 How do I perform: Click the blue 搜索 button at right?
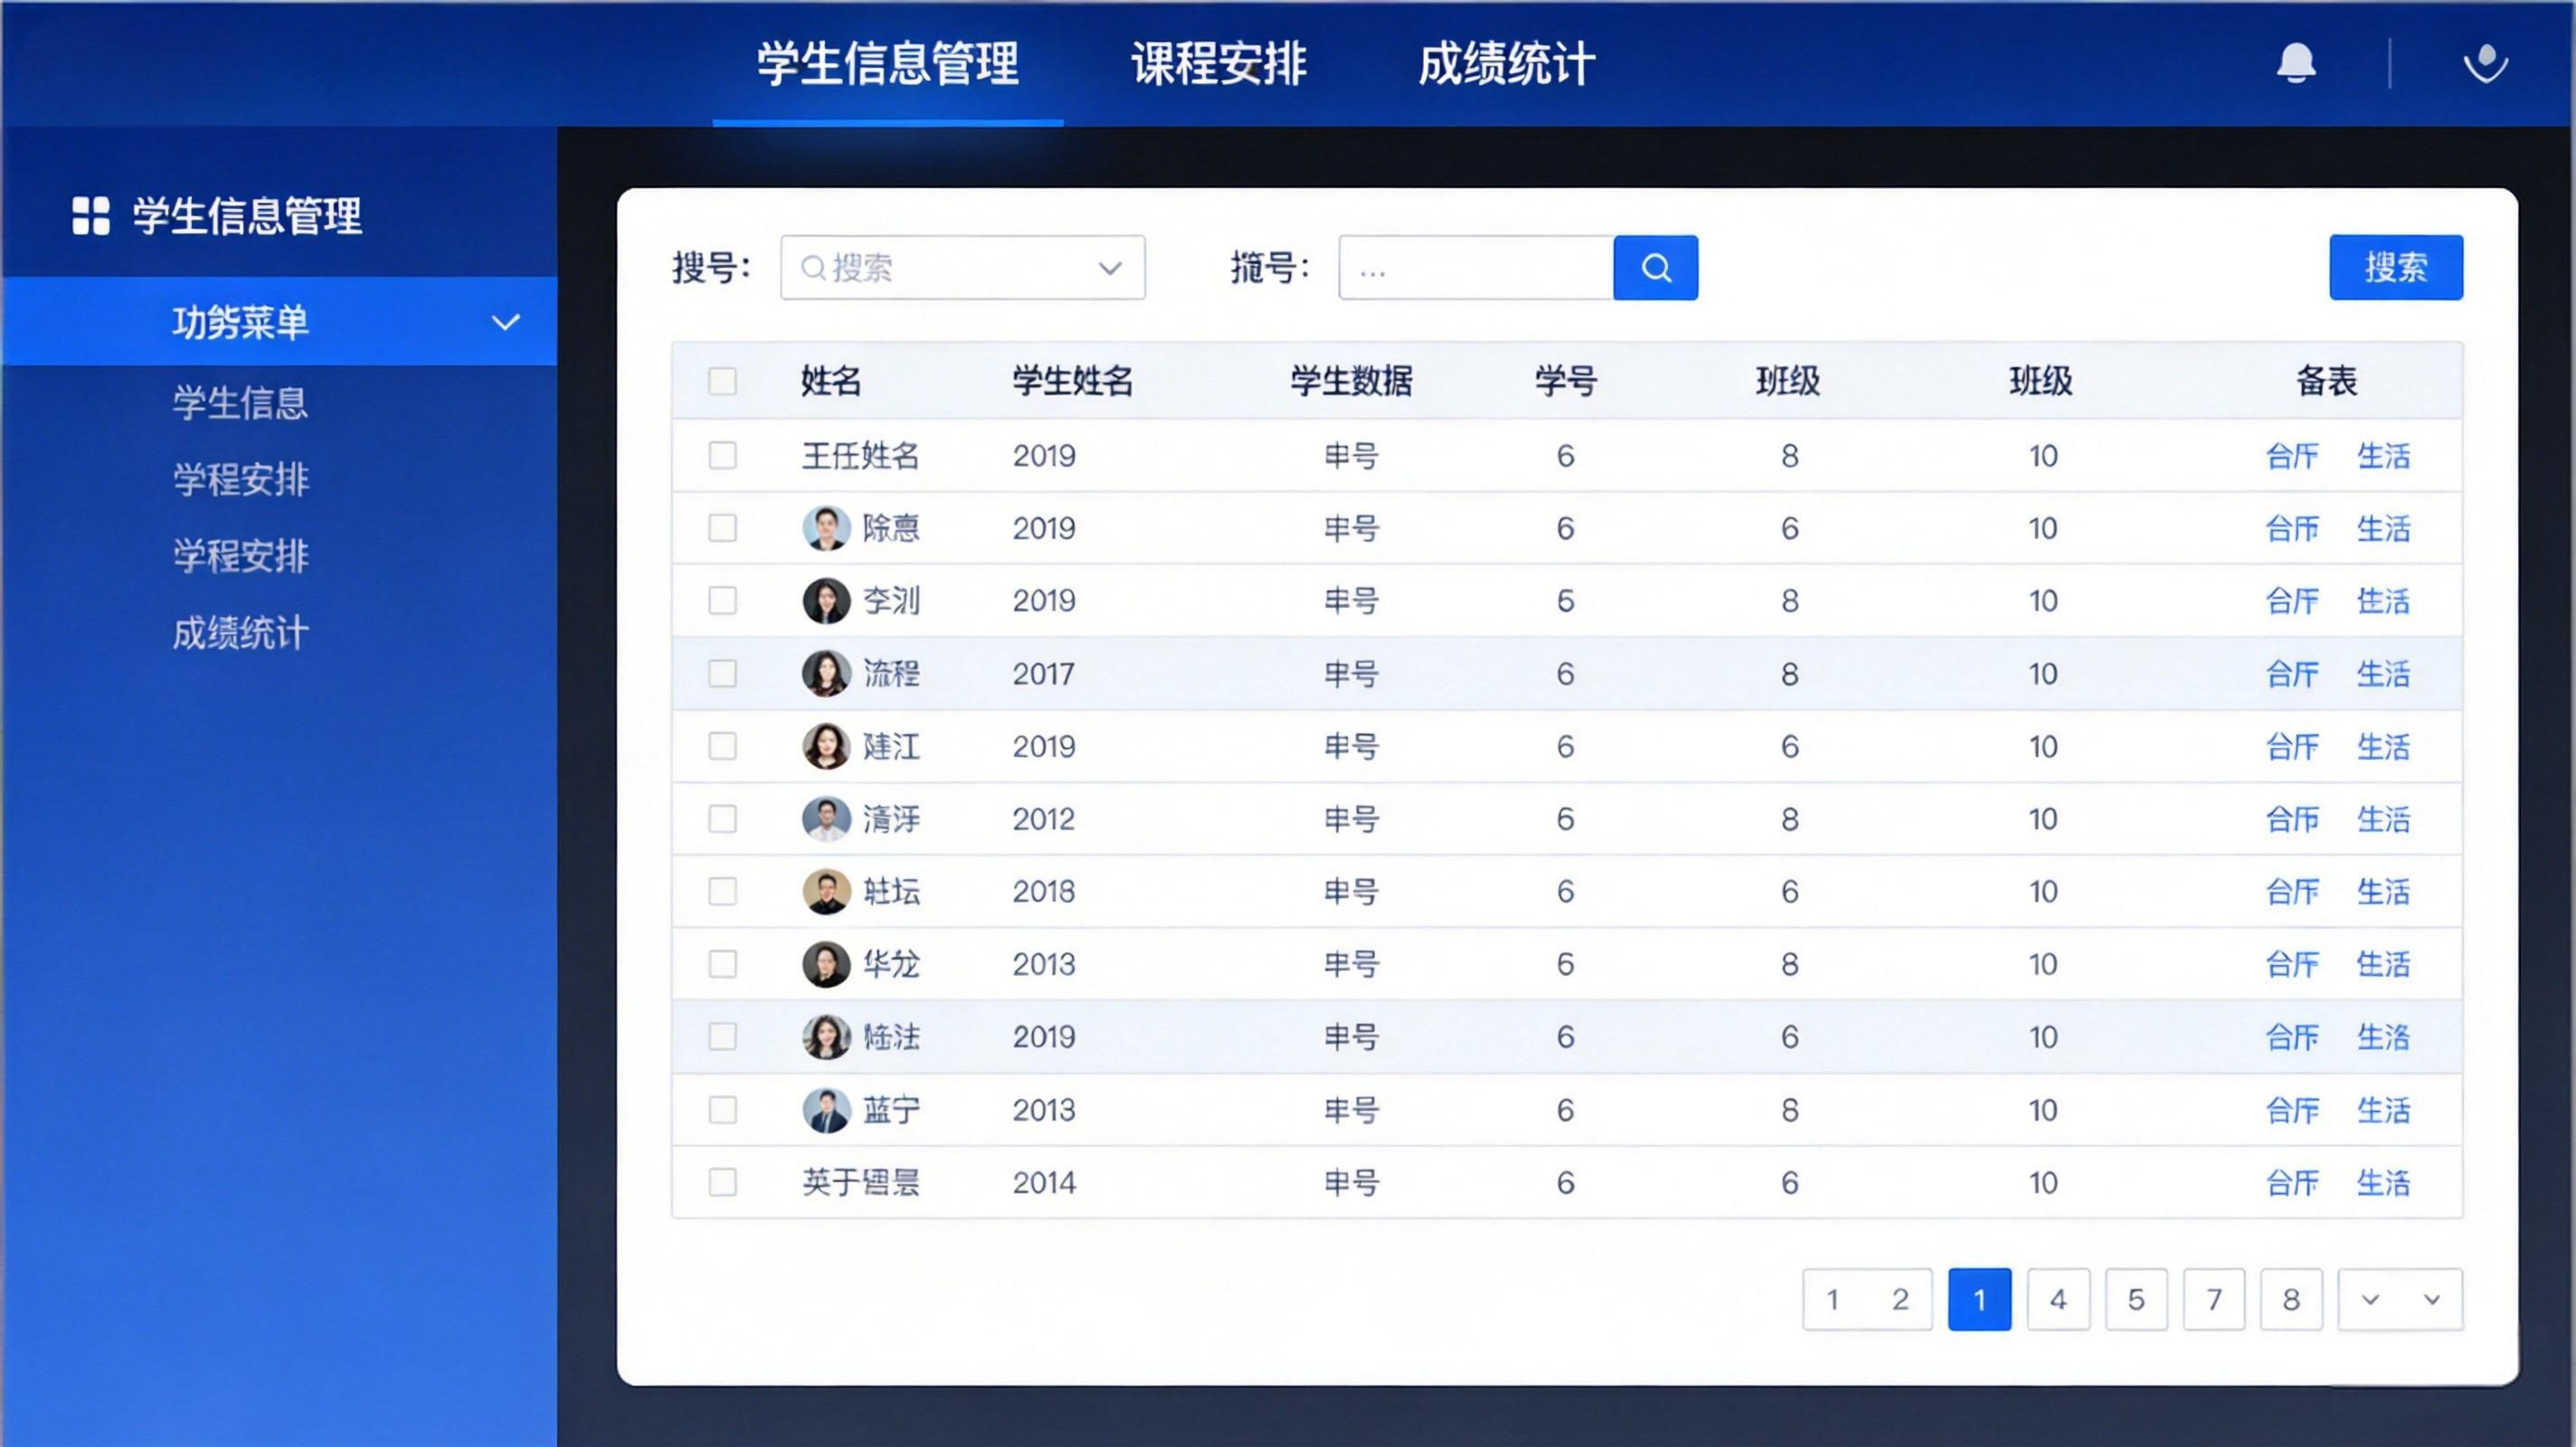[2395, 268]
